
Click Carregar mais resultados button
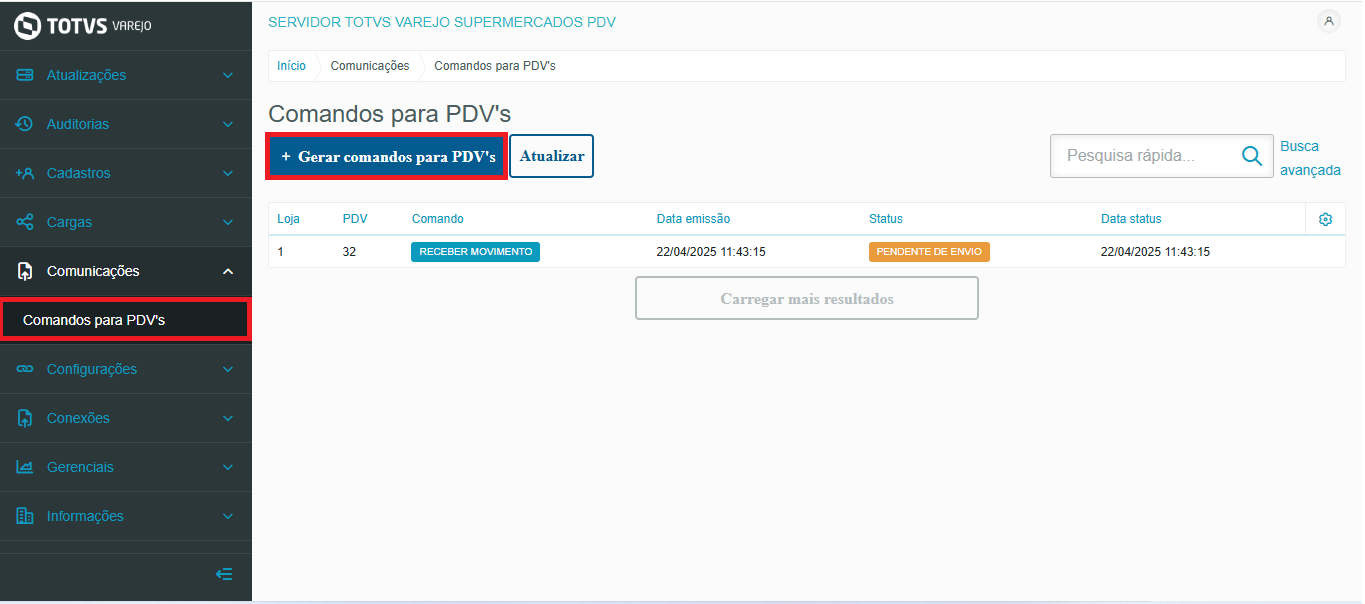click(x=807, y=298)
